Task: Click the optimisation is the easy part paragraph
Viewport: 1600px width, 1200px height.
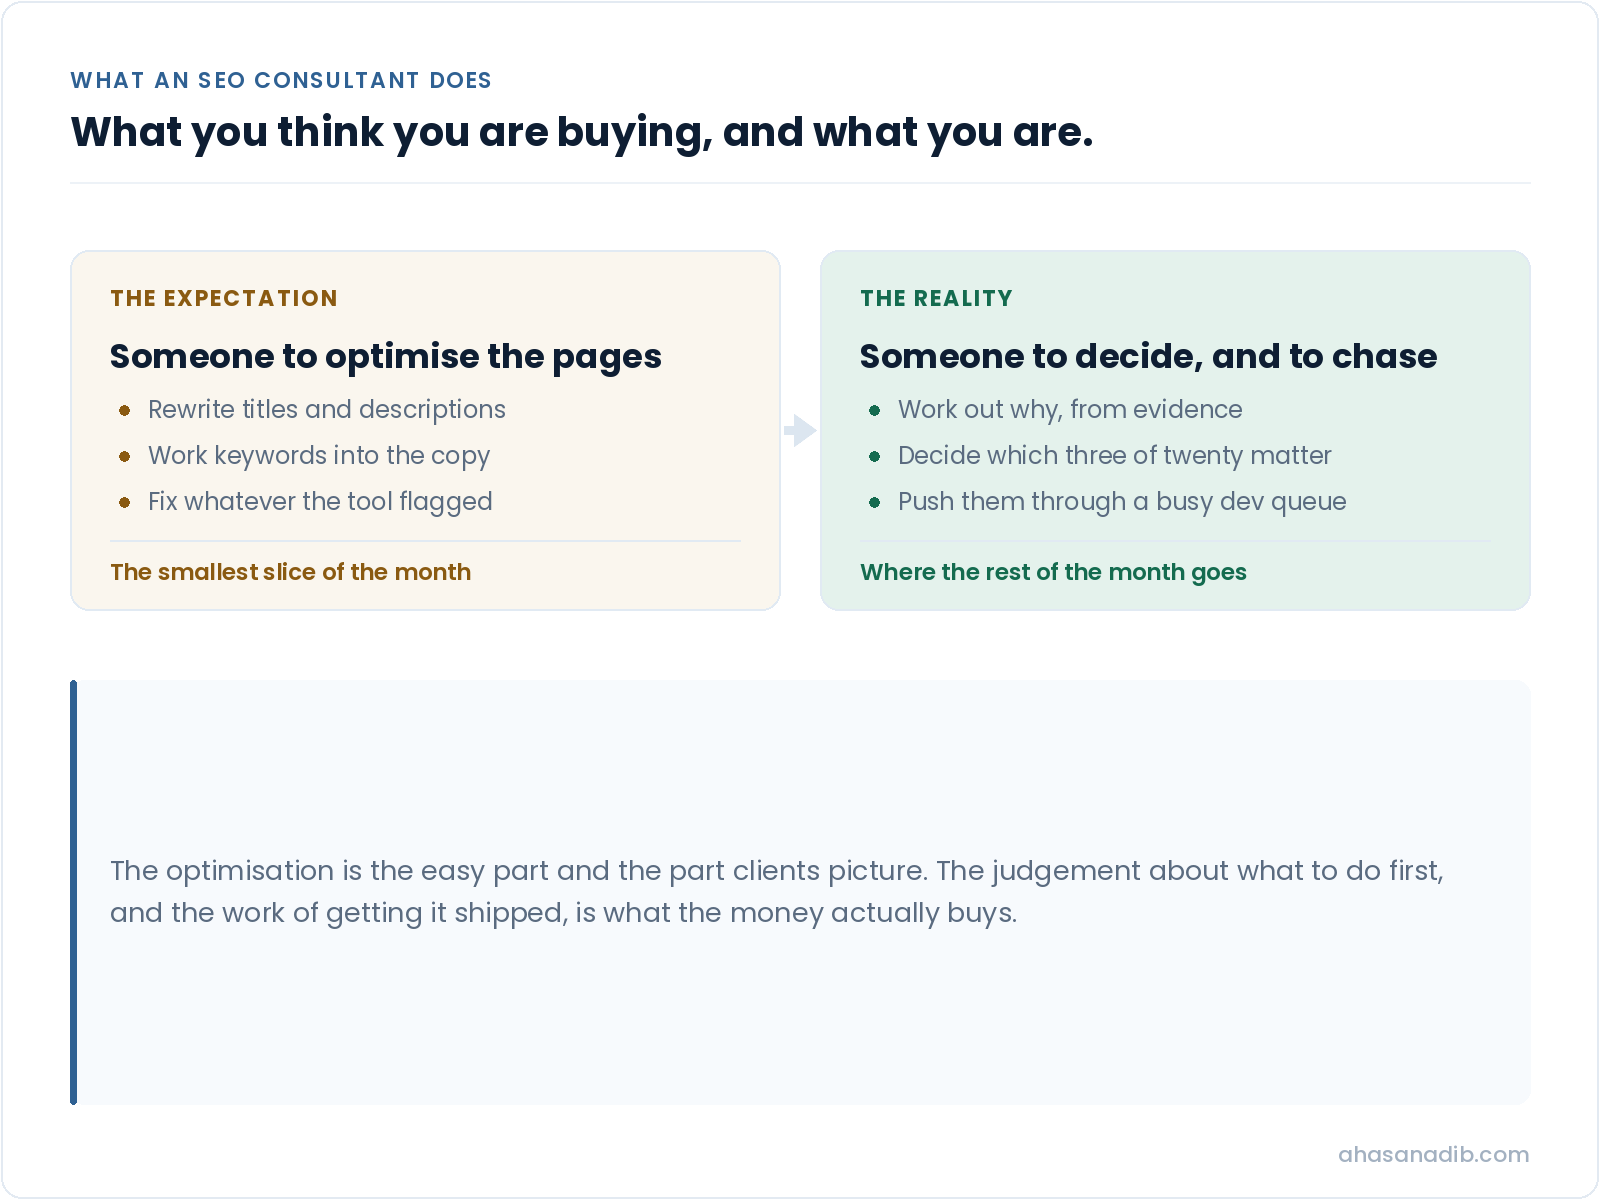Action: 777,891
